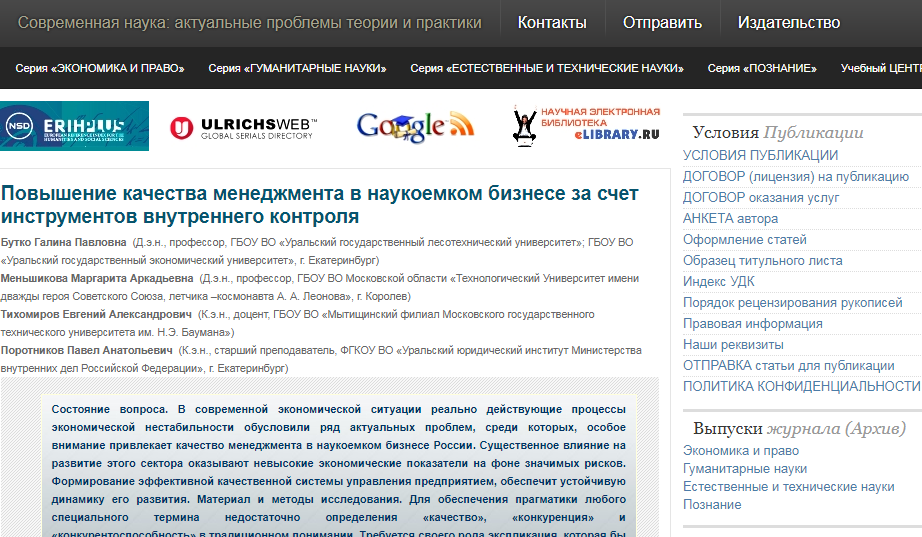Screen dimensions: 922x537
Task: Open АНКЕТА автора link
Action: pyautogui.click(x=730, y=218)
